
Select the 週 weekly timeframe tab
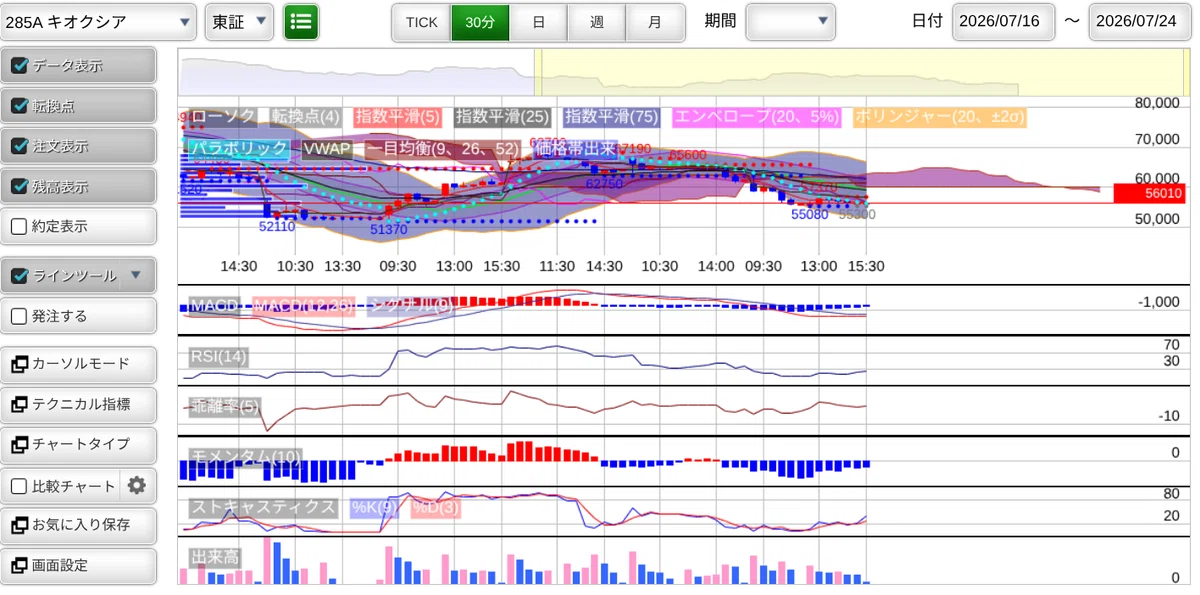pos(597,22)
